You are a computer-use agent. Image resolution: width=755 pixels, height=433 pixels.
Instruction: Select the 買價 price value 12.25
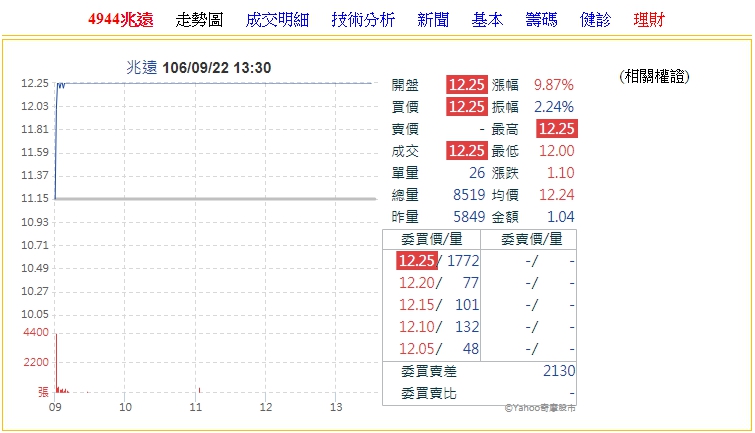click(467, 106)
